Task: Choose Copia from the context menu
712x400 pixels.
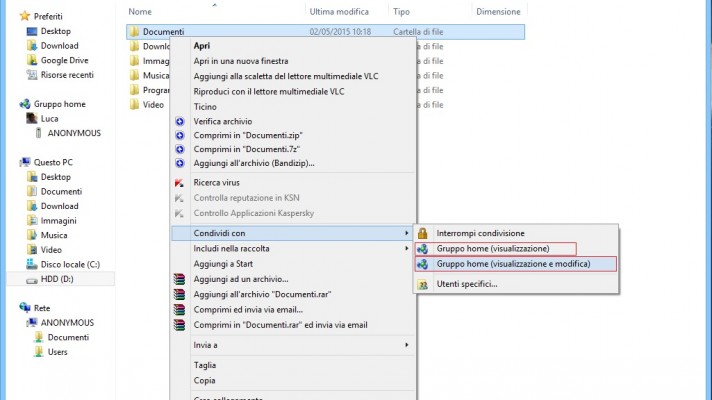Action: pos(204,380)
